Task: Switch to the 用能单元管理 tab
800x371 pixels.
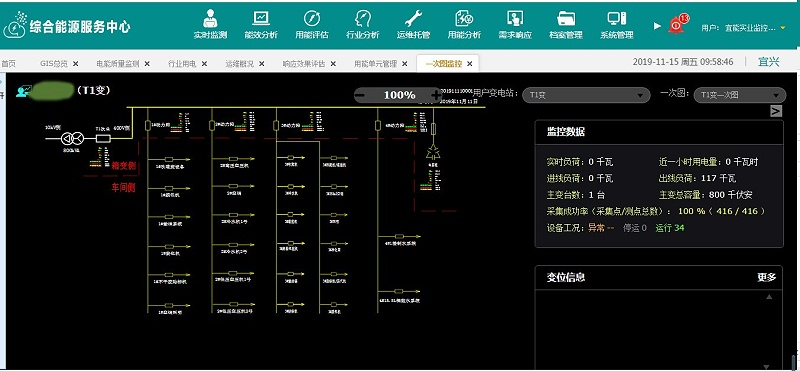Action: coord(376,64)
